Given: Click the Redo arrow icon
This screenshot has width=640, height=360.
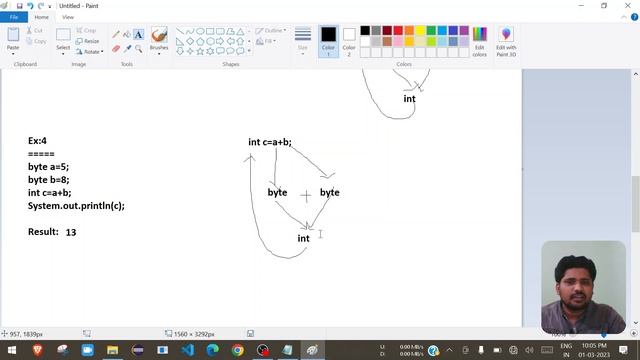Looking at the screenshot, I should pyautogui.click(x=40, y=6).
